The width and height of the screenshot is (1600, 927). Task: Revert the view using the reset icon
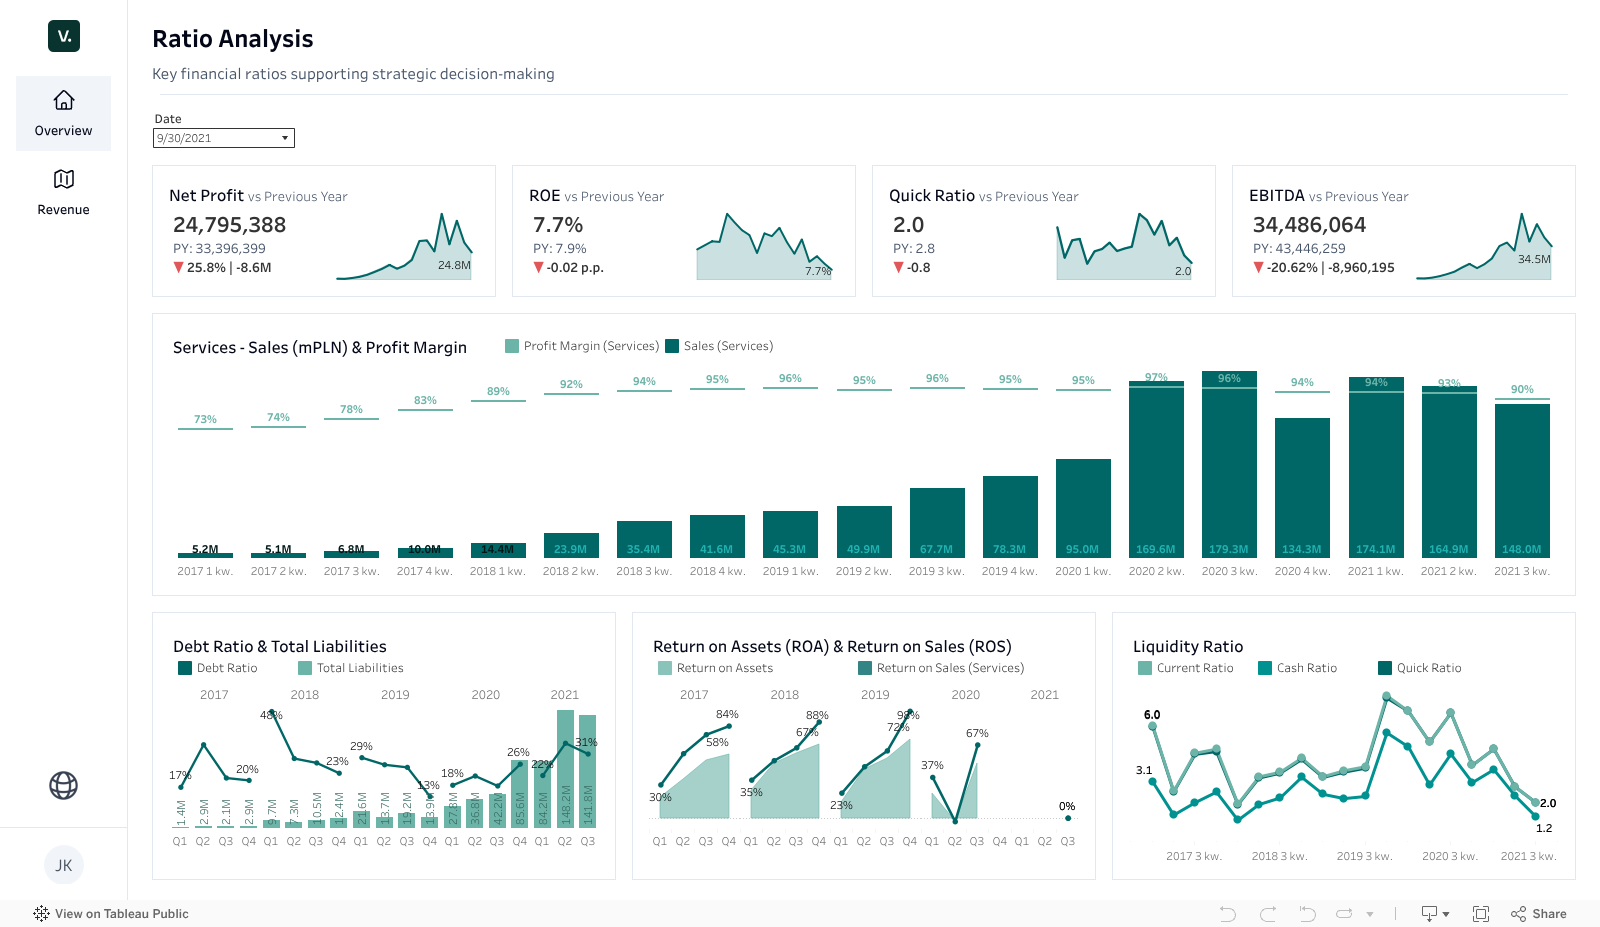[1307, 913]
